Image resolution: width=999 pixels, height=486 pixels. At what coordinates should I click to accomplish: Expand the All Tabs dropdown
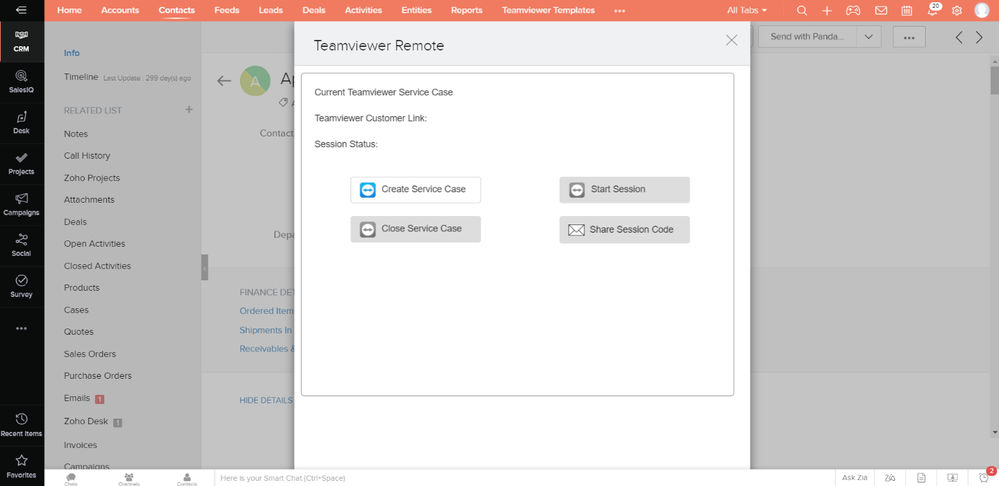tap(747, 11)
